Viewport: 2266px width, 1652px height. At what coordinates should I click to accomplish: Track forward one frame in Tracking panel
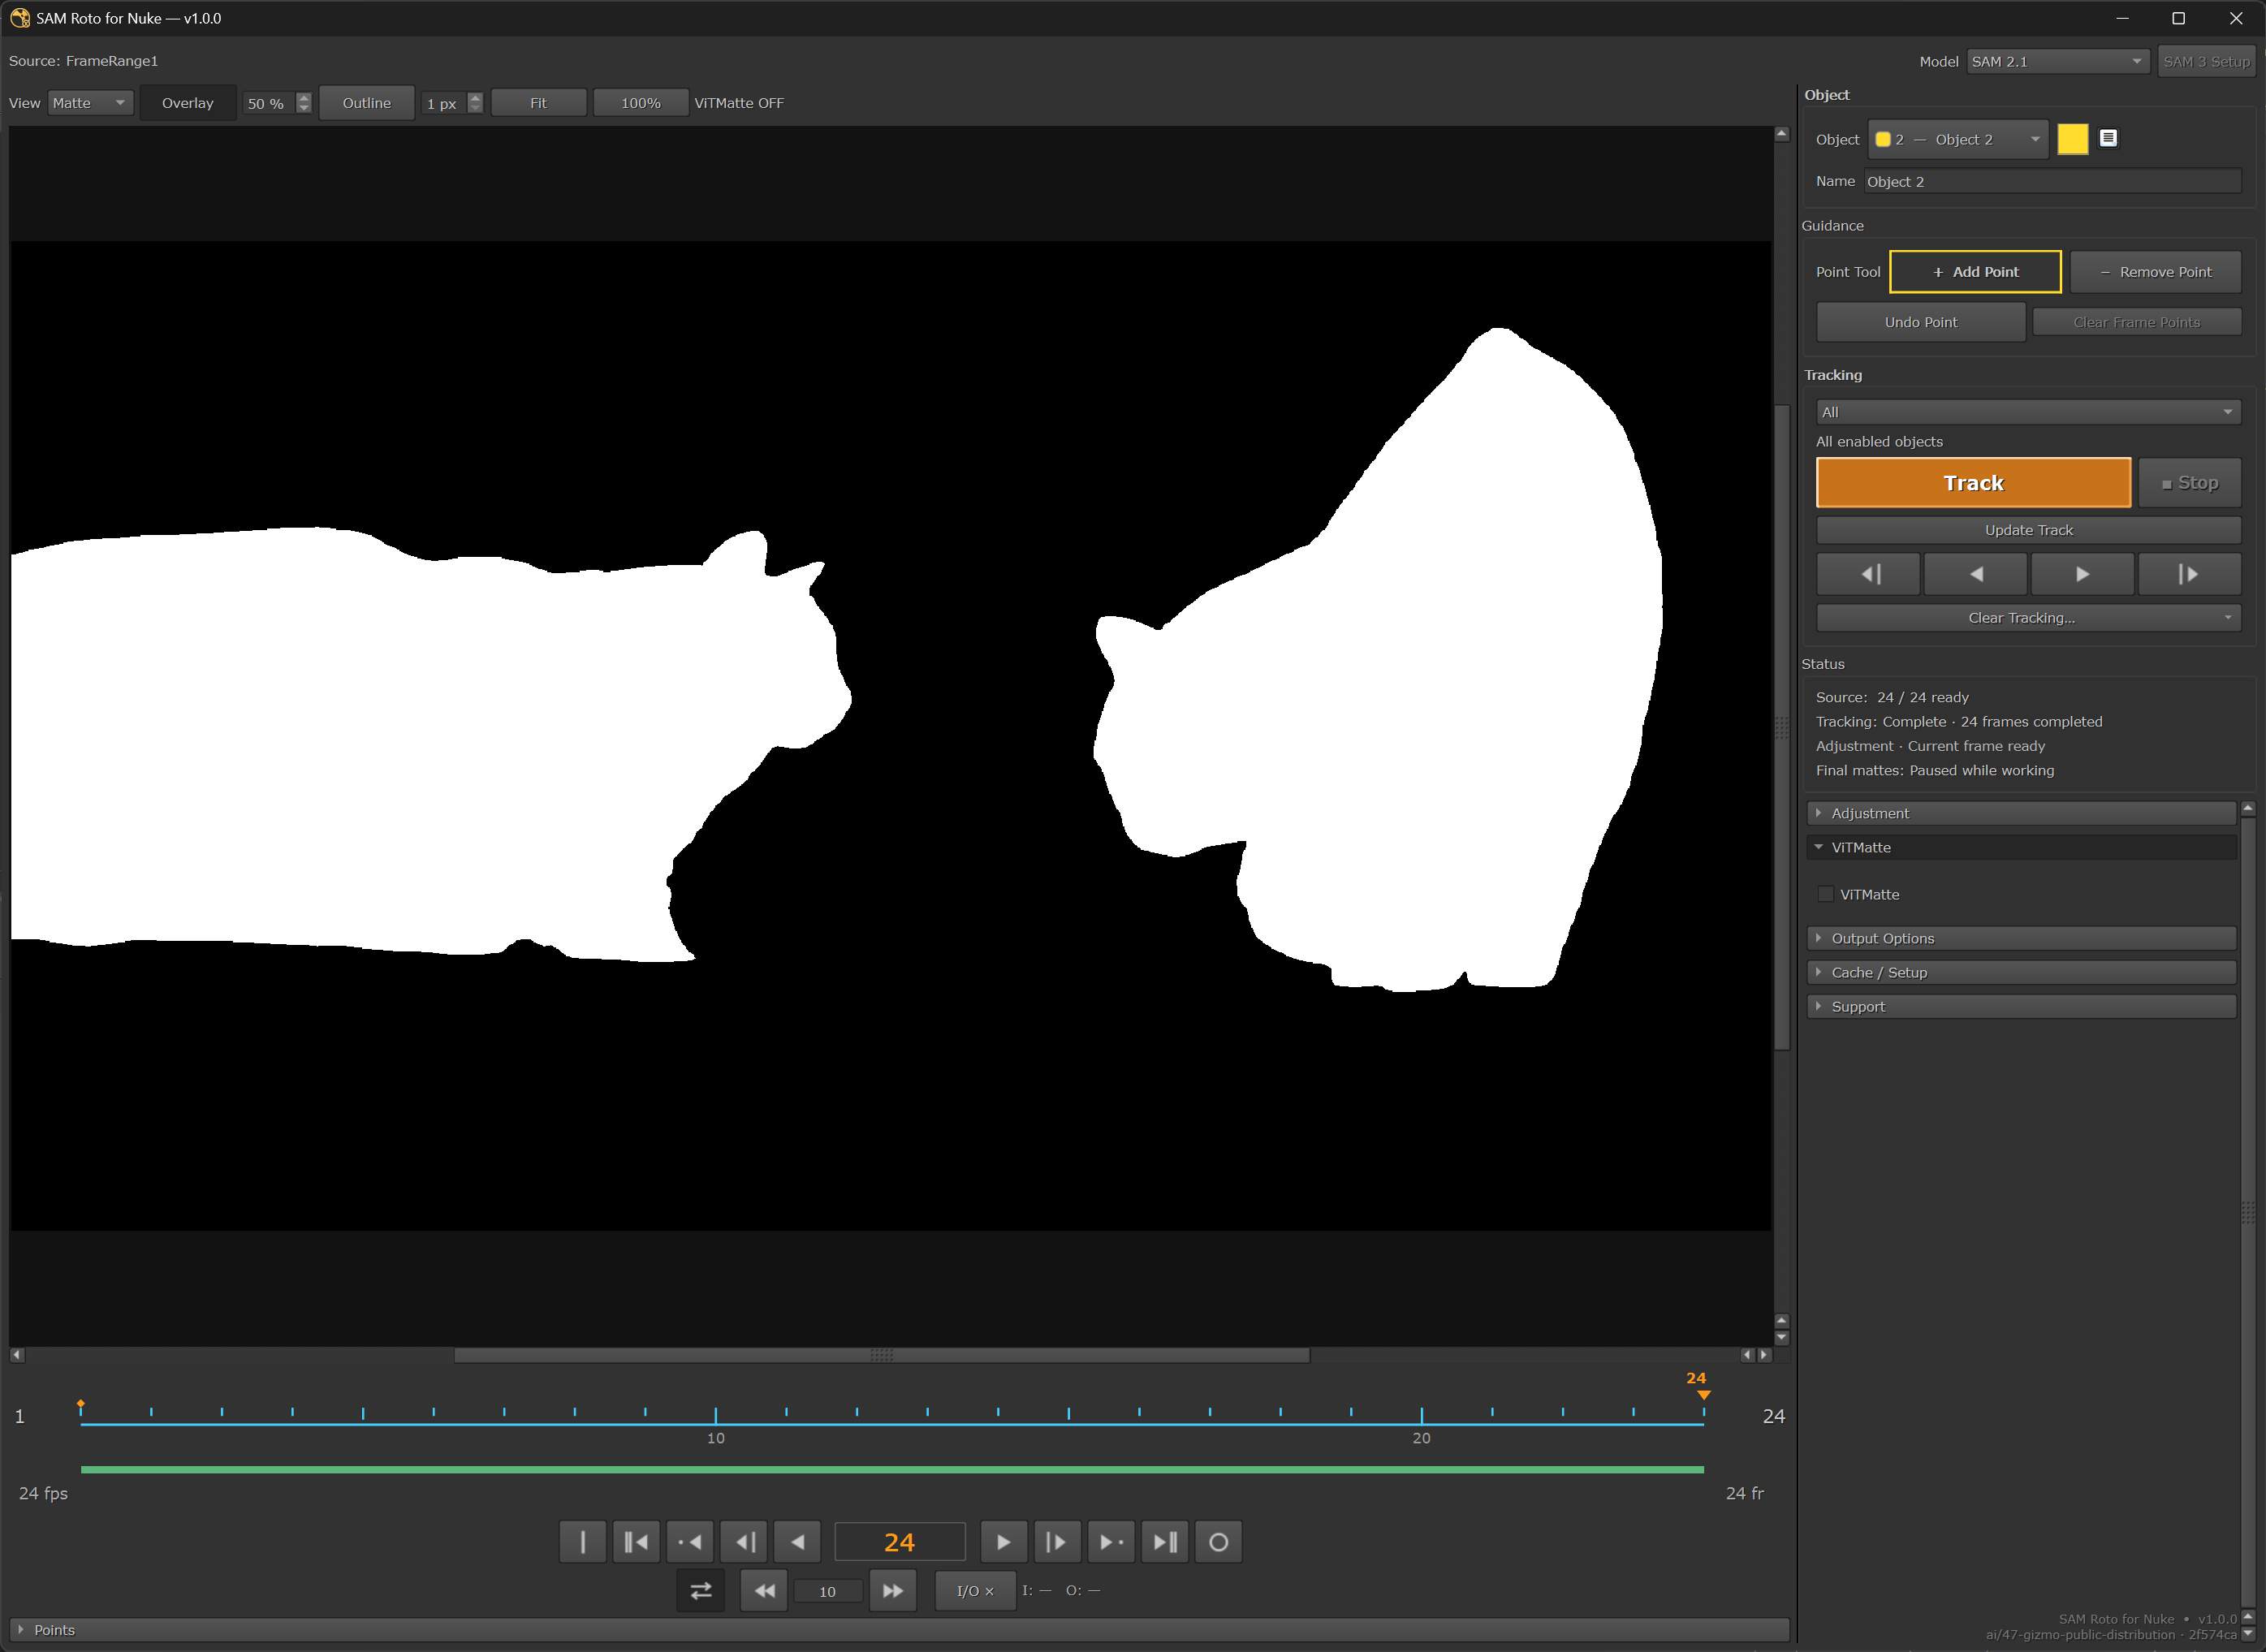pyautogui.click(x=2189, y=574)
